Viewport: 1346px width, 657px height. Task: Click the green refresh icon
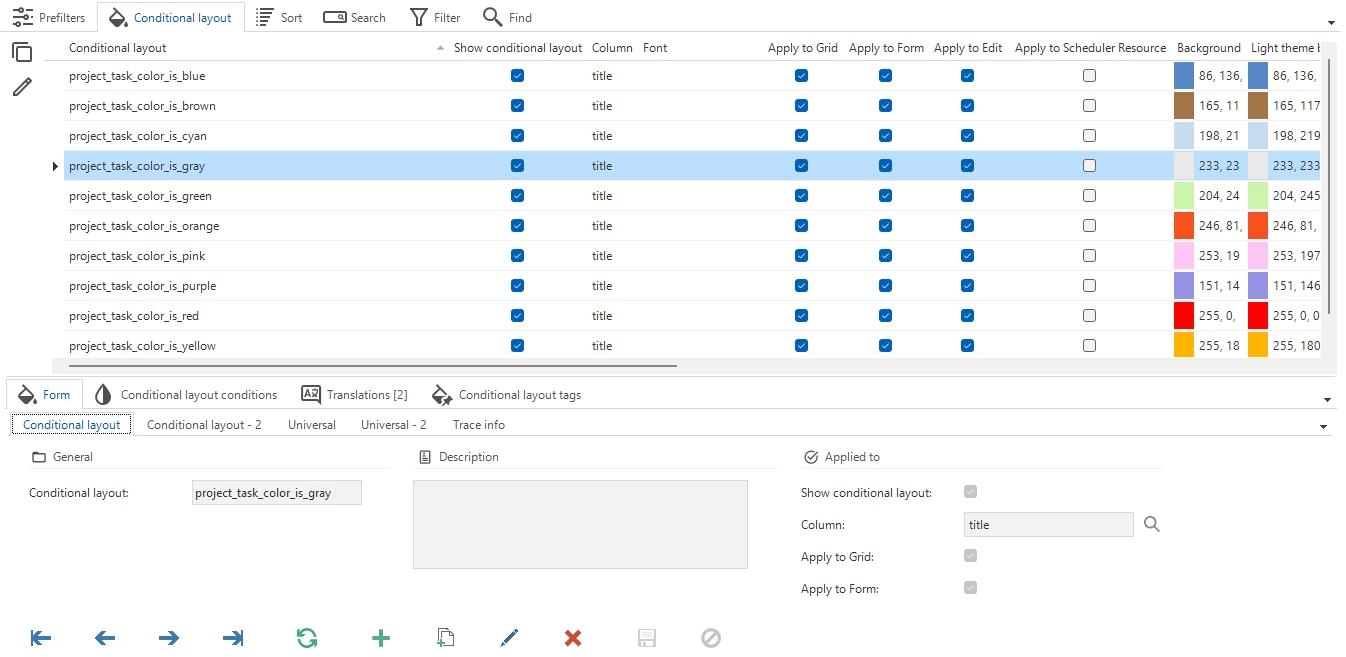click(307, 638)
